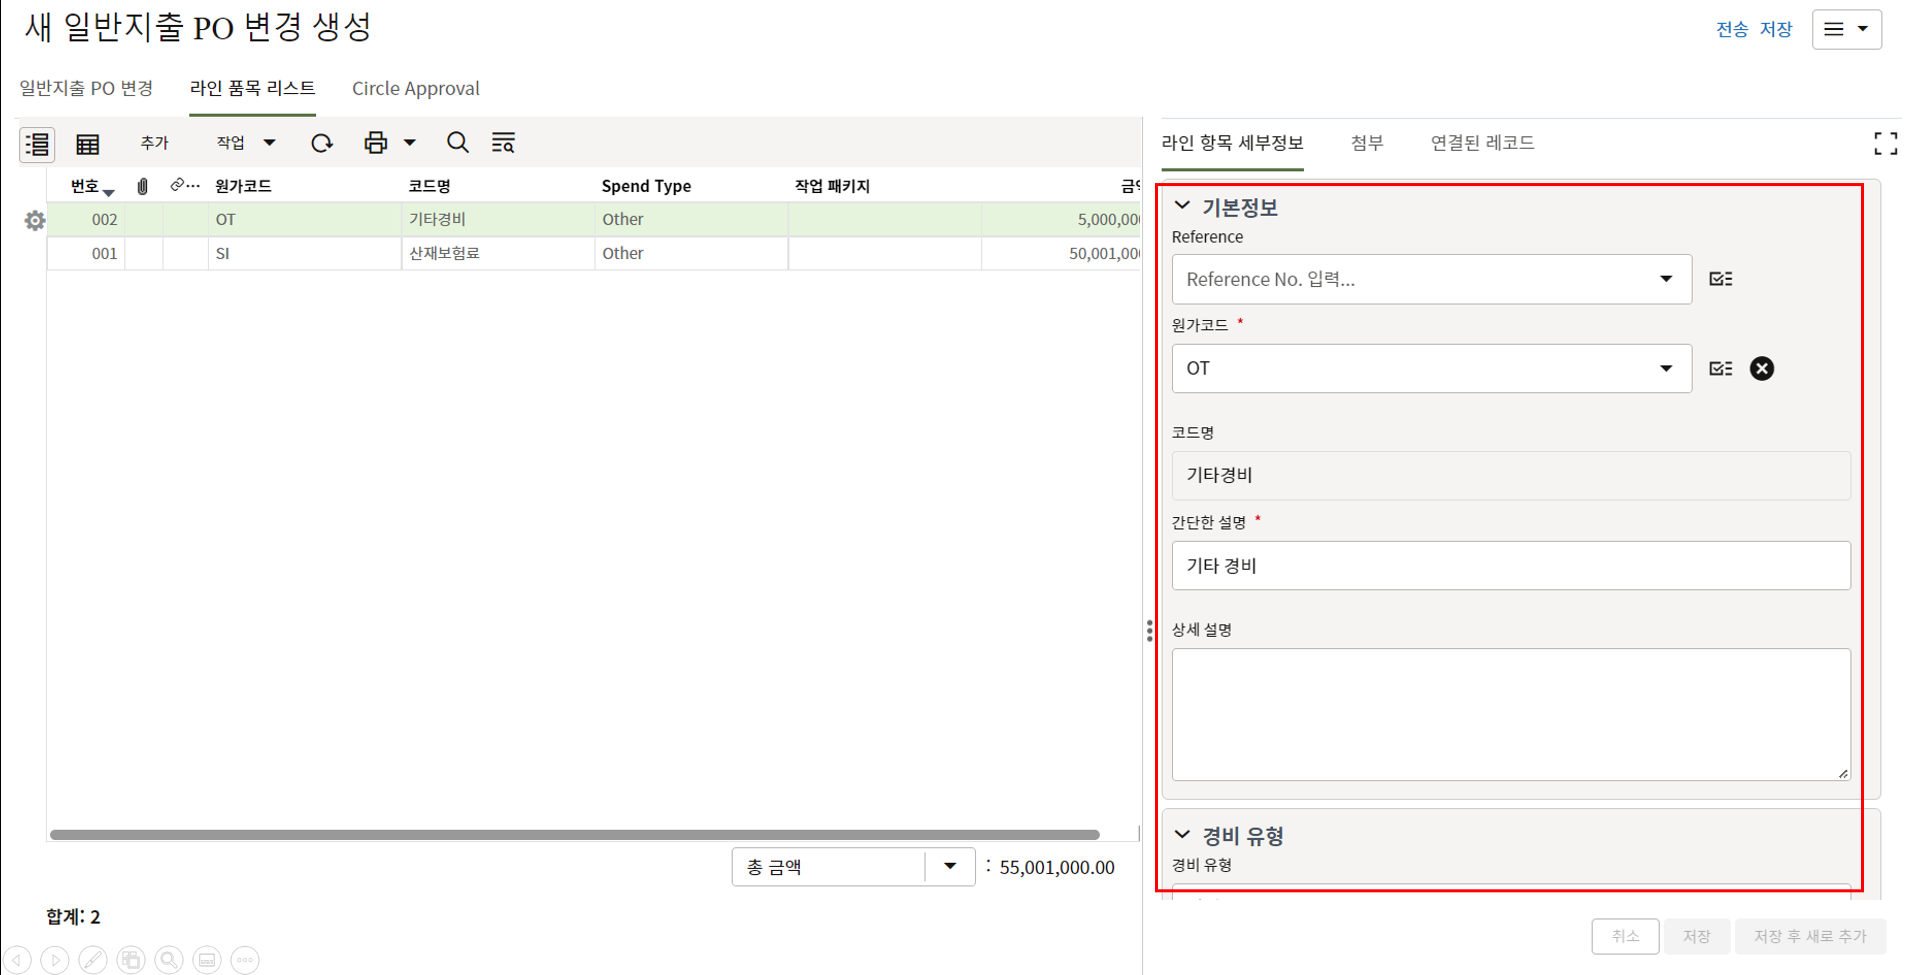Clear 원가코드 with the X icon
Viewport: 1910px width, 975px height.
tap(1761, 369)
